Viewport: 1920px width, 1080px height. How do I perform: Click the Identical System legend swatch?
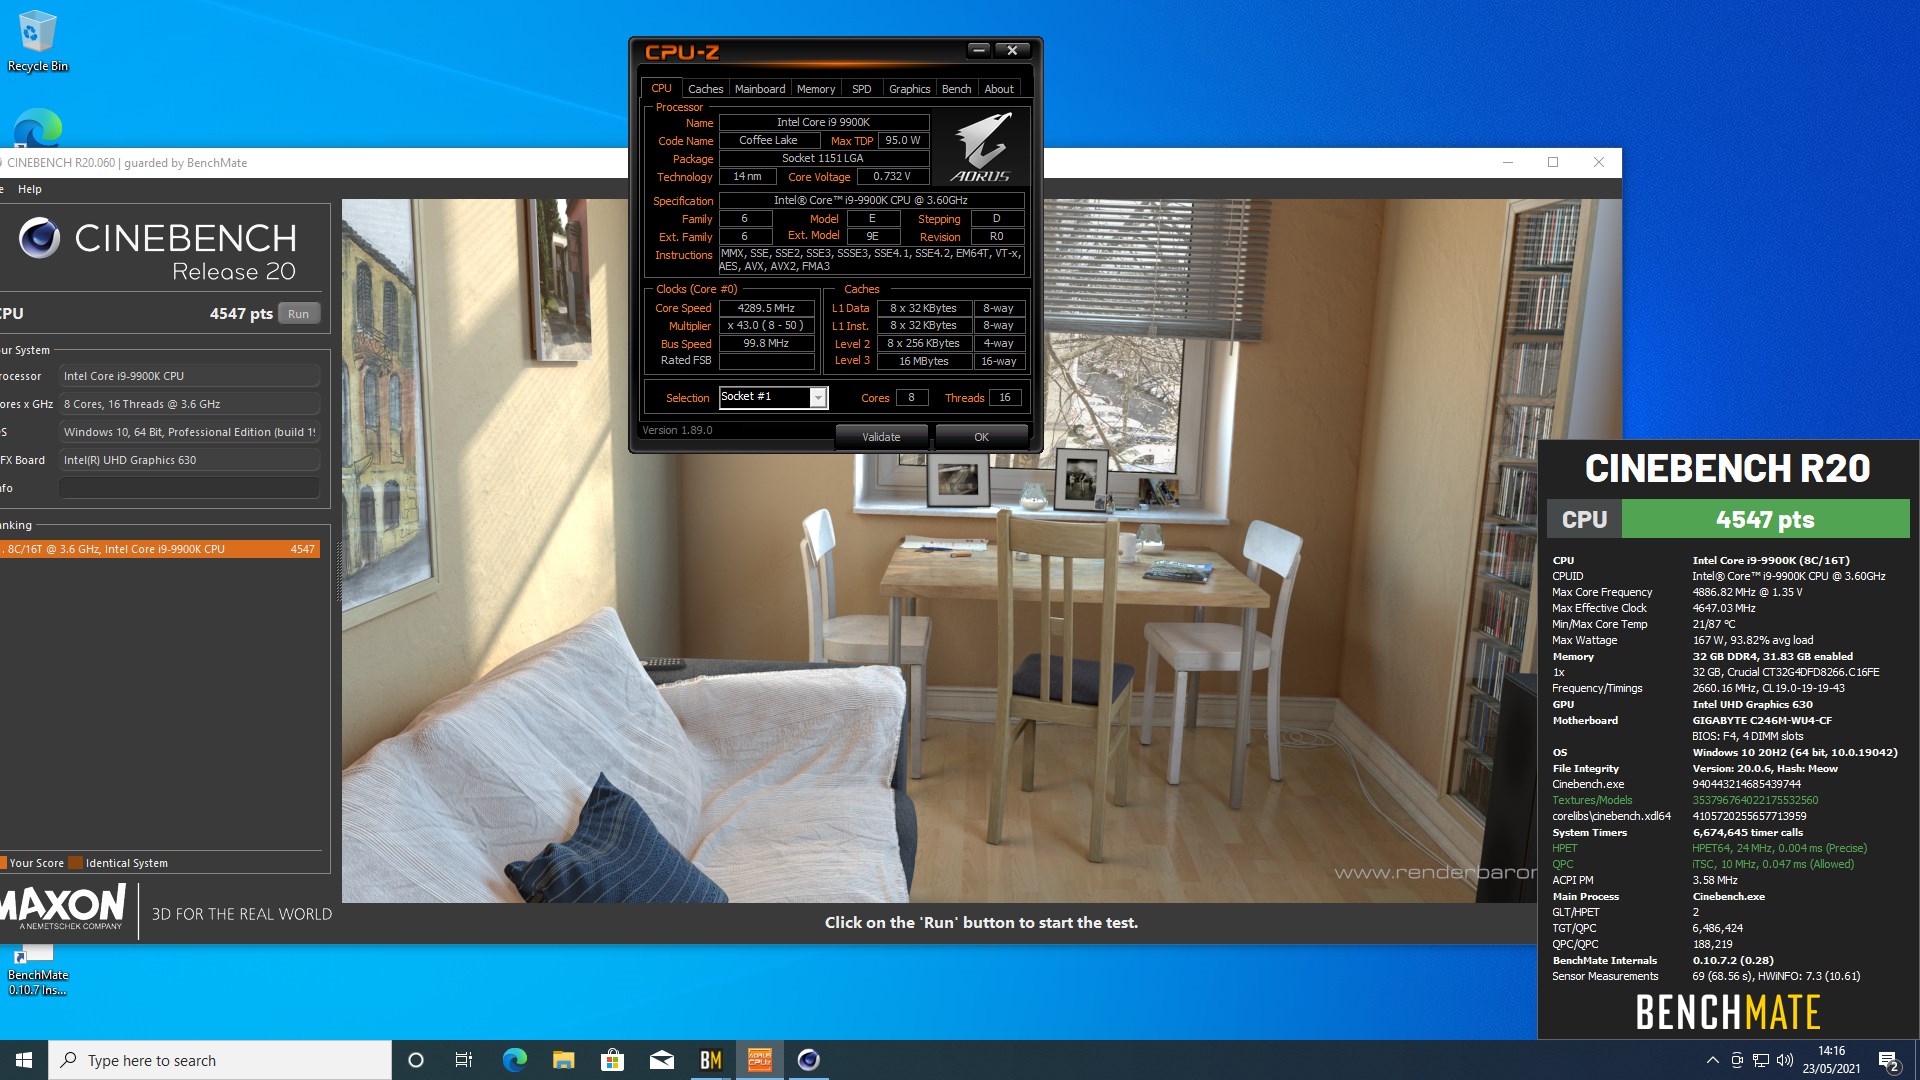pyautogui.click(x=75, y=863)
